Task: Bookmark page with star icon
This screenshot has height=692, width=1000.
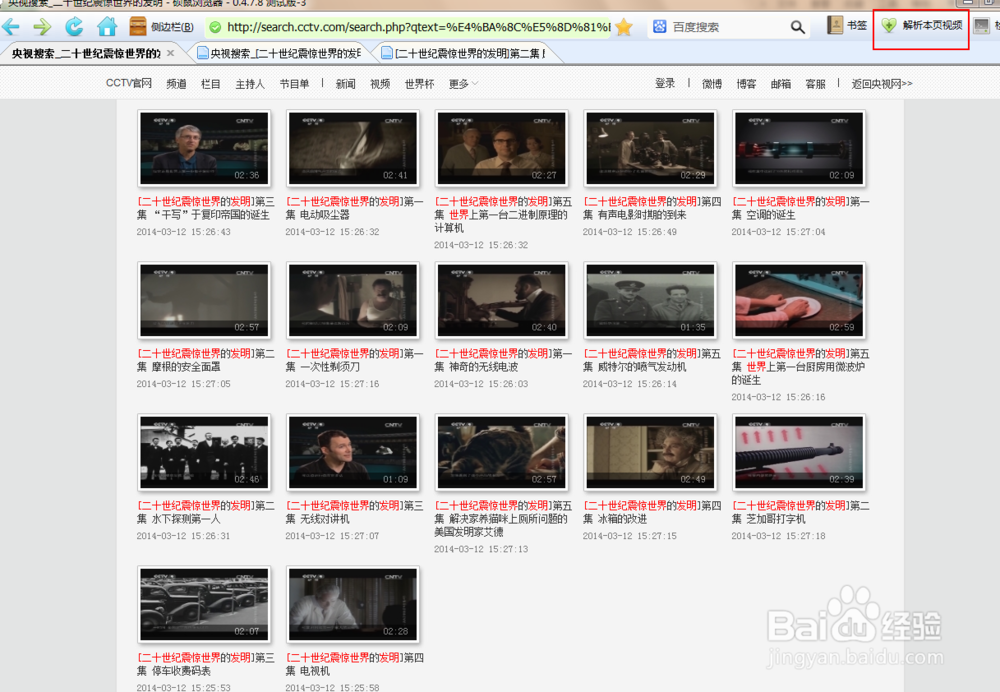Action: point(624,27)
